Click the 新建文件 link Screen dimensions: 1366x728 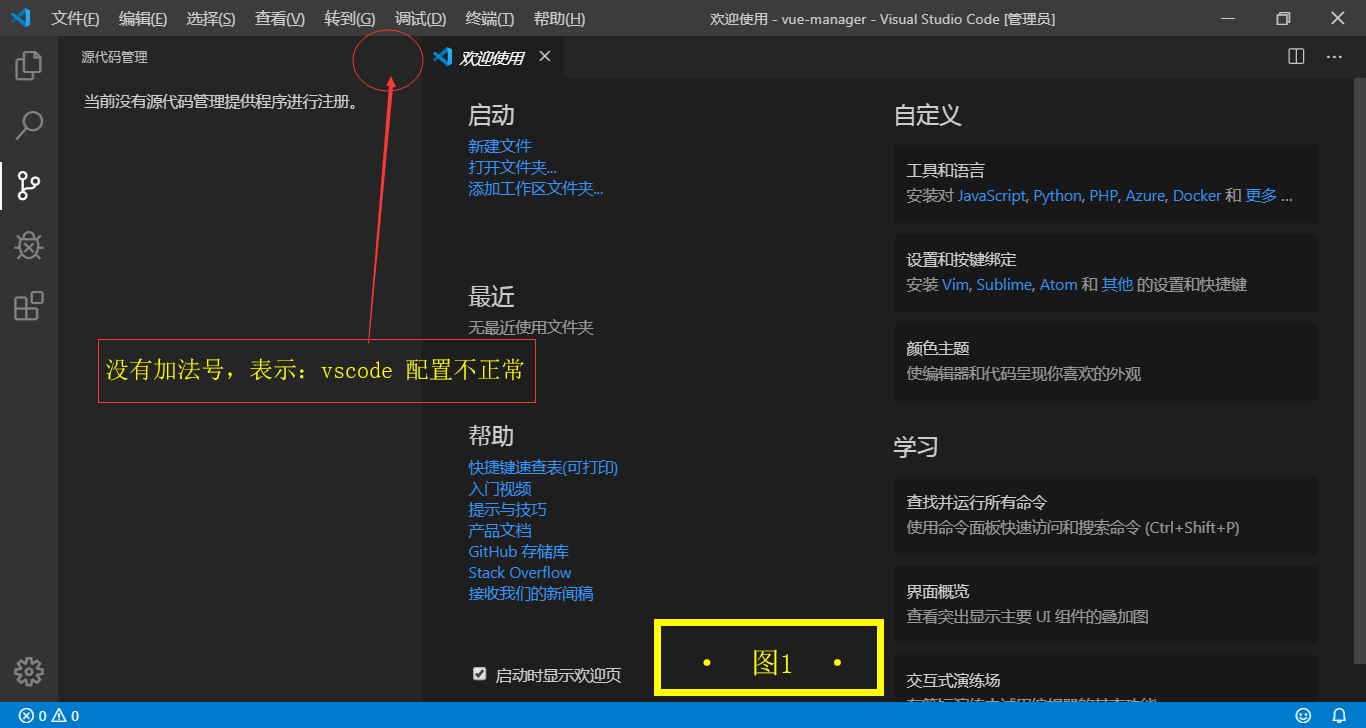(x=500, y=146)
